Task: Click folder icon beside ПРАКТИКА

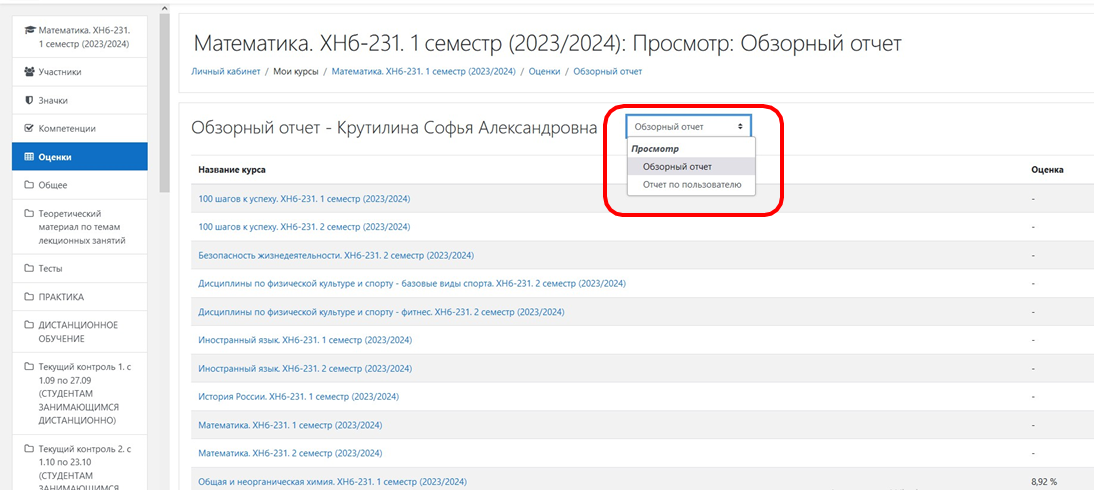Action: coord(29,297)
